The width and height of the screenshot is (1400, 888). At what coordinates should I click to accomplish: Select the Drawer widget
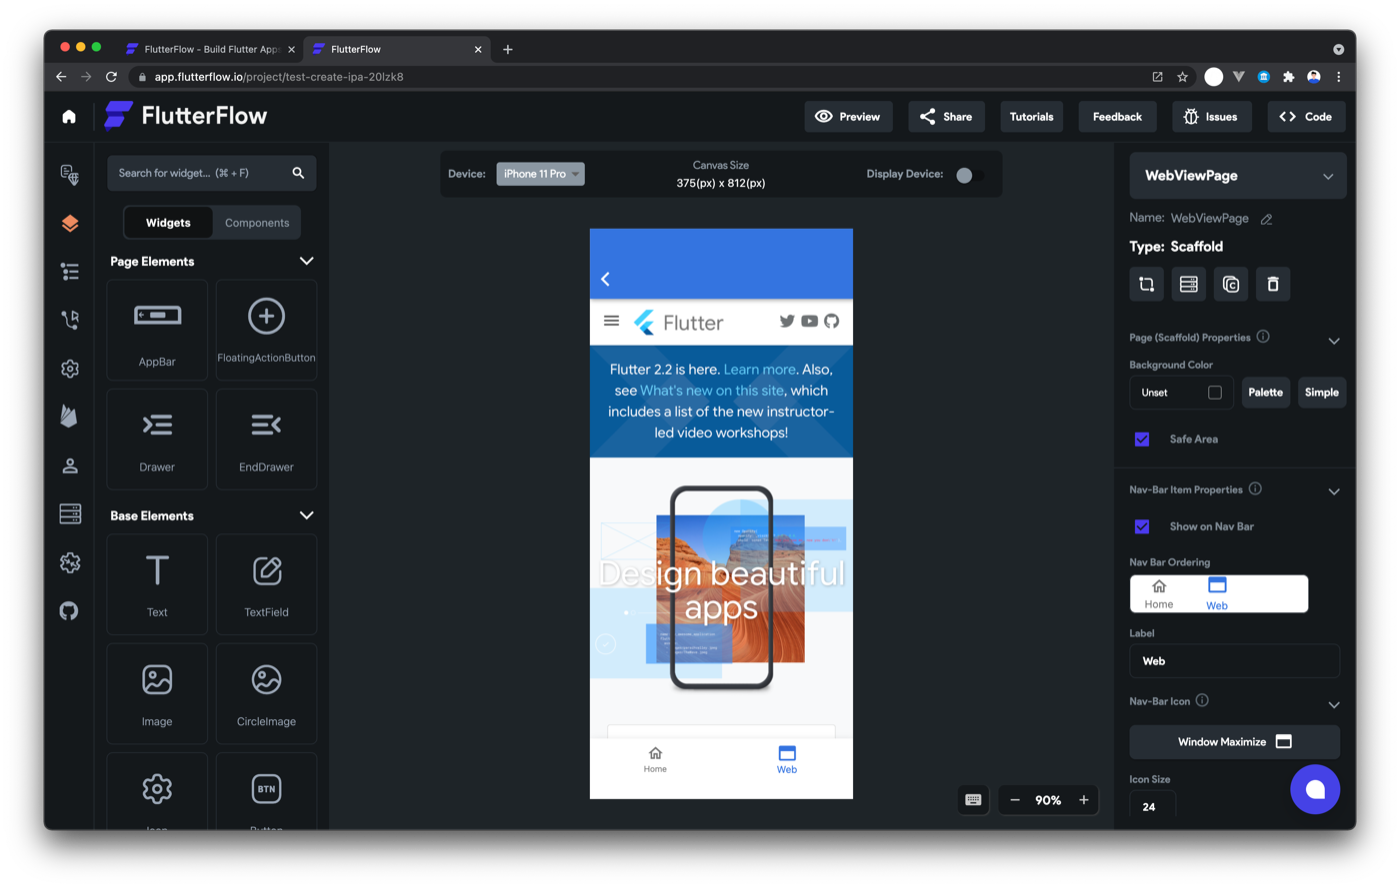click(x=157, y=439)
